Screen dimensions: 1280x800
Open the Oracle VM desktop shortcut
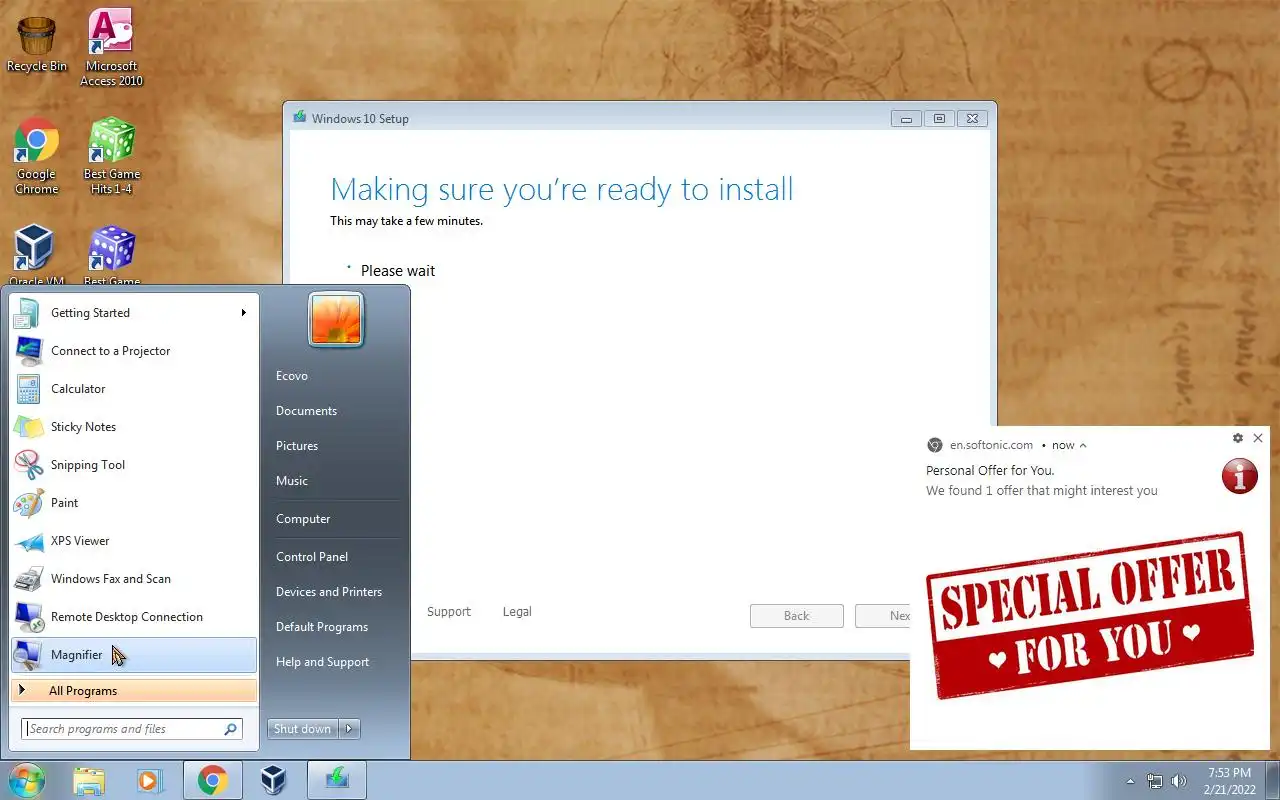(x=37, y=255)
